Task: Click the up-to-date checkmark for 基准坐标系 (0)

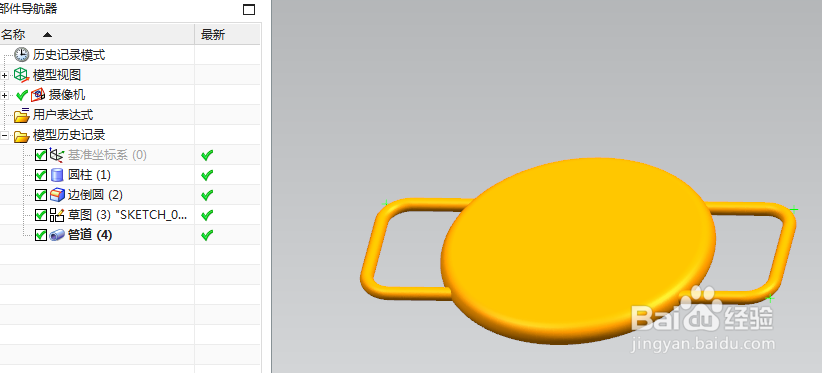Action: [207, 155]
